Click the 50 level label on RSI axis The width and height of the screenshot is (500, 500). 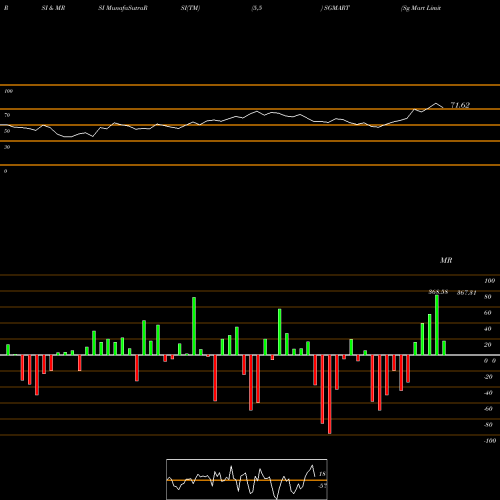coord(7,131)
